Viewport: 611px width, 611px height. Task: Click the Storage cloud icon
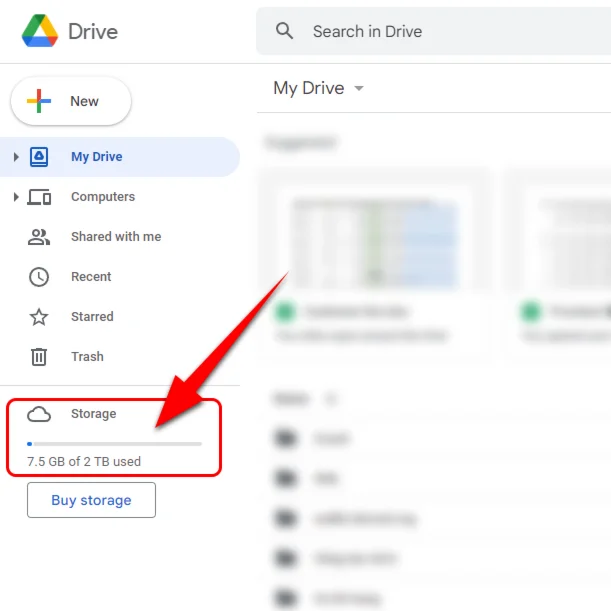click(x=39, y=414)
